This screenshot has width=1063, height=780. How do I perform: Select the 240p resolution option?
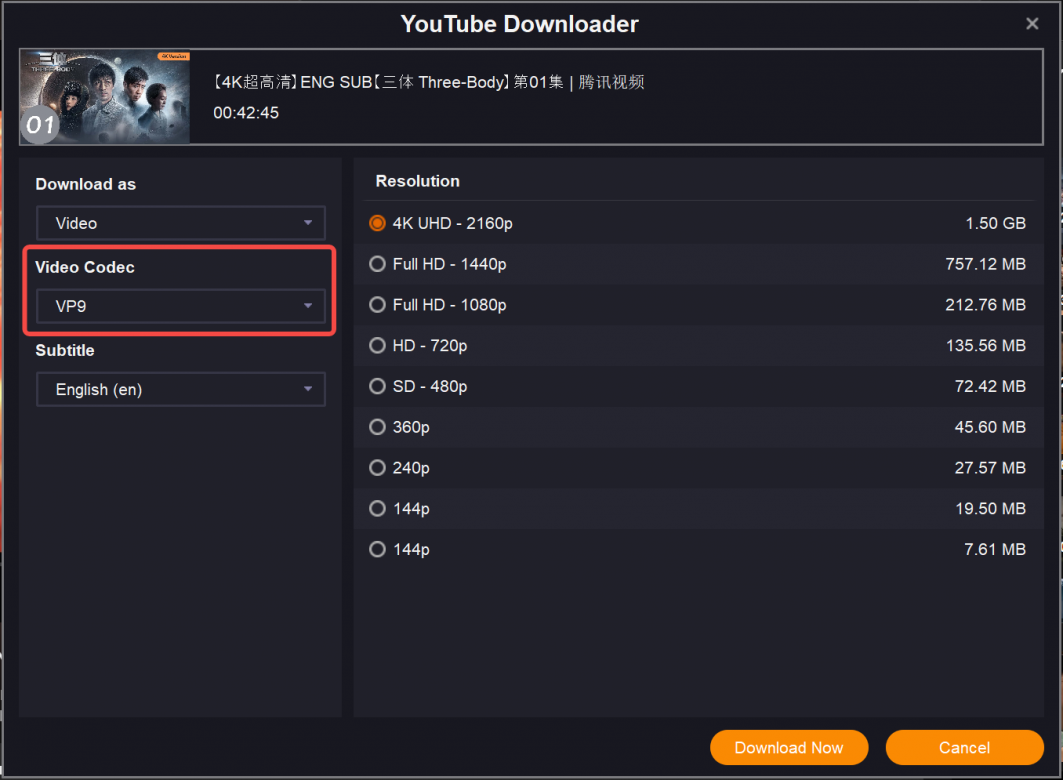(378, 468)
